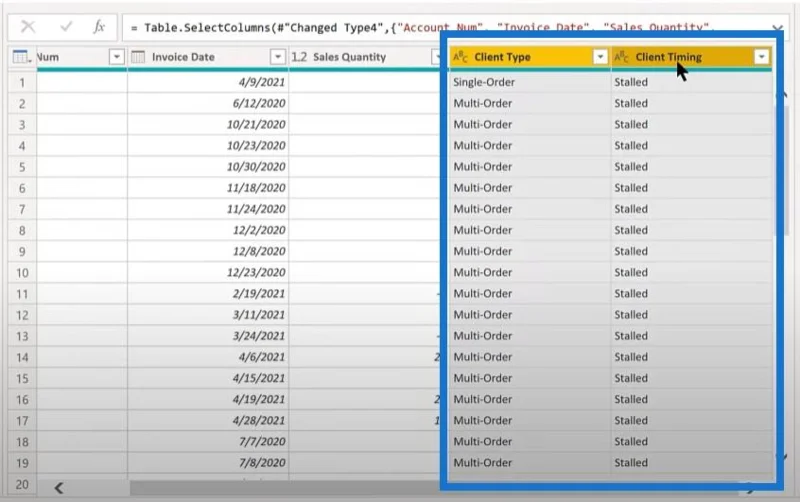Expand the formula bar chevron
This screenshot has width=800, height=502.
pos(777,28)
